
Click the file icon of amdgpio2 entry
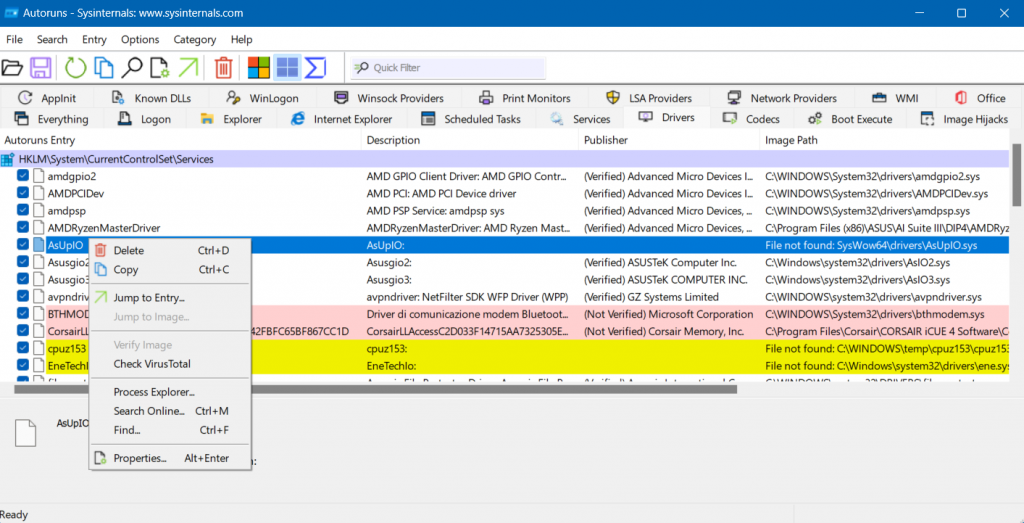(x=39, y=176)
